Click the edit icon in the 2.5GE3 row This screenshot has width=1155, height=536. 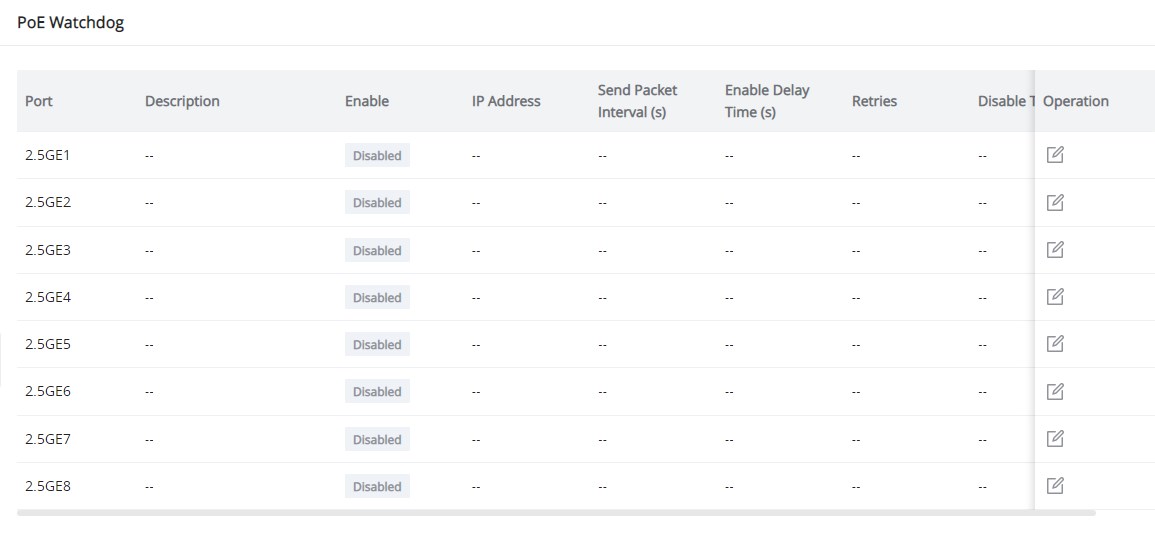(1055, 250)
